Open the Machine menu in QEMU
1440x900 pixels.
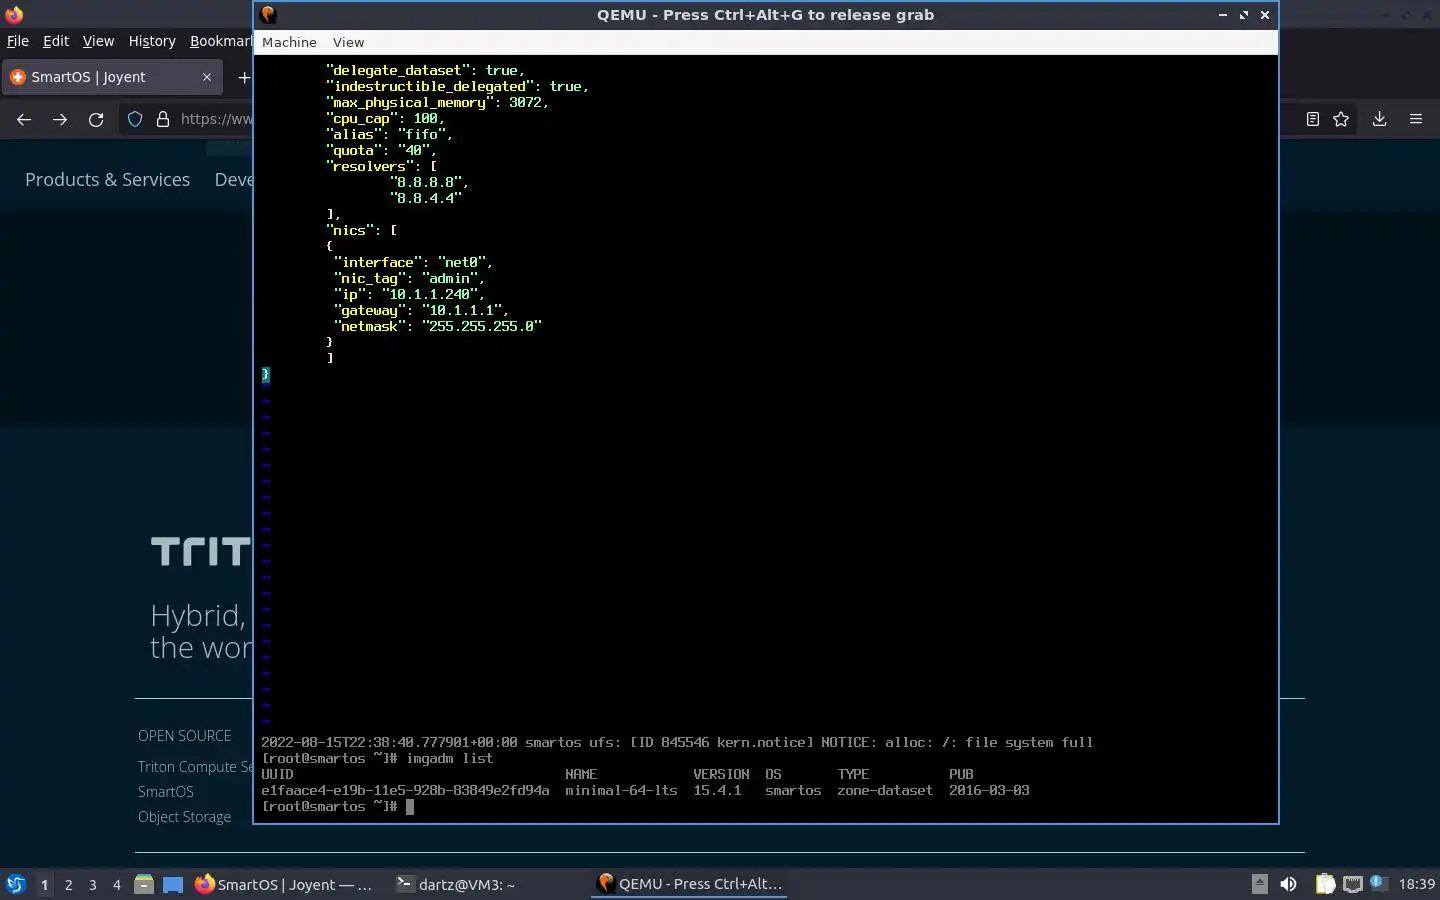pos(289,42)
